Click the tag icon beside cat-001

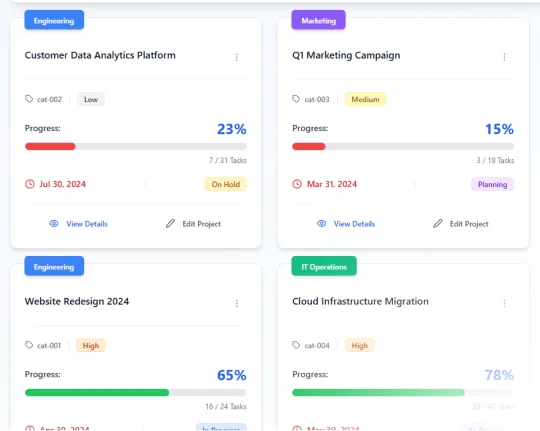(29, 345)
